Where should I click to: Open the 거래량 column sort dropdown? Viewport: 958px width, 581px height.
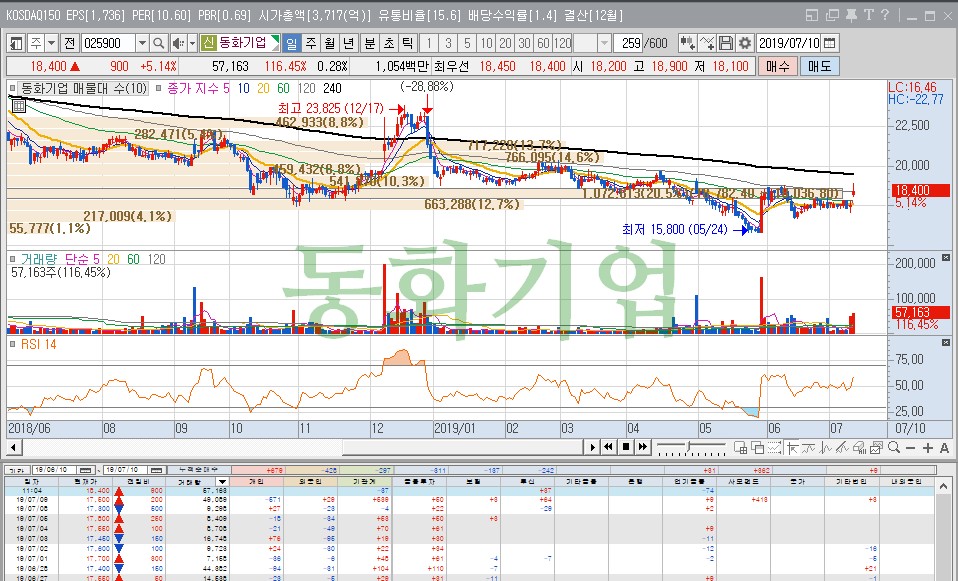click(x=222, y=481)
